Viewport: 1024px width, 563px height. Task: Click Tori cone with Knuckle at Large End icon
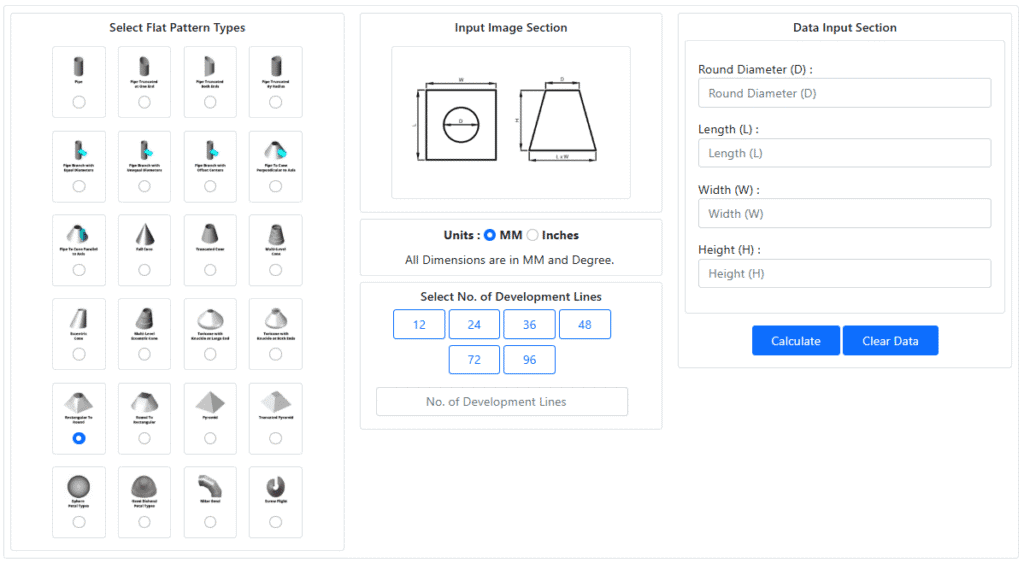210,318
